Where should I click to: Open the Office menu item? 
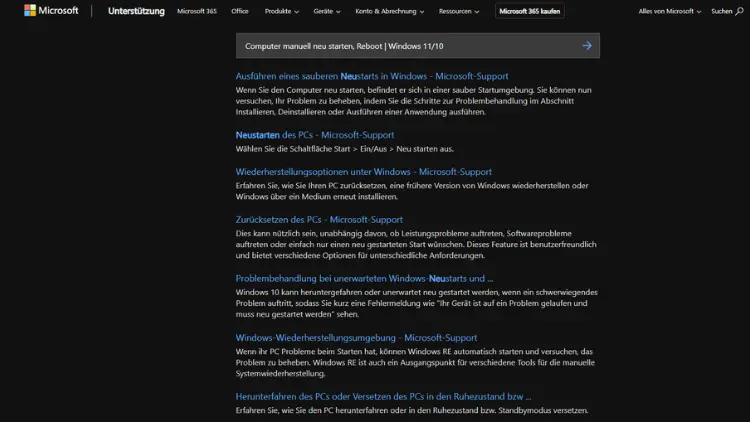coord(240,11)
